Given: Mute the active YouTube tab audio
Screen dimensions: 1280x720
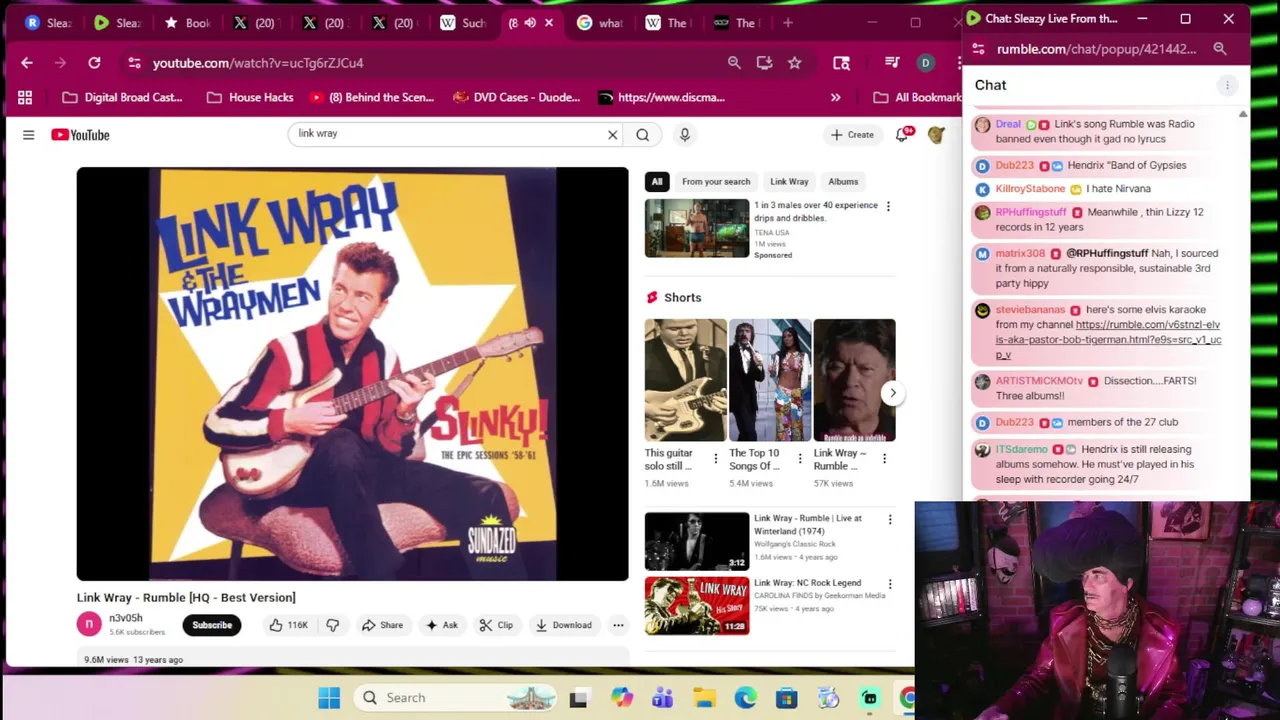Looking at the screenshot, I should coord(531,23).
